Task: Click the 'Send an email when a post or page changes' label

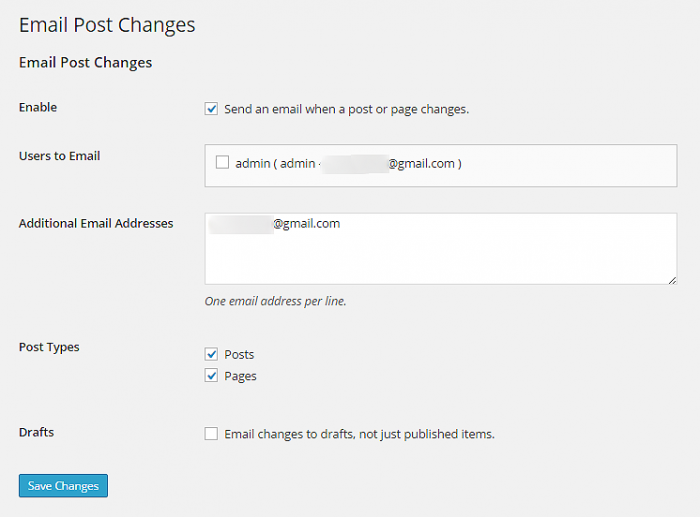Action: (x=346, y=109)
